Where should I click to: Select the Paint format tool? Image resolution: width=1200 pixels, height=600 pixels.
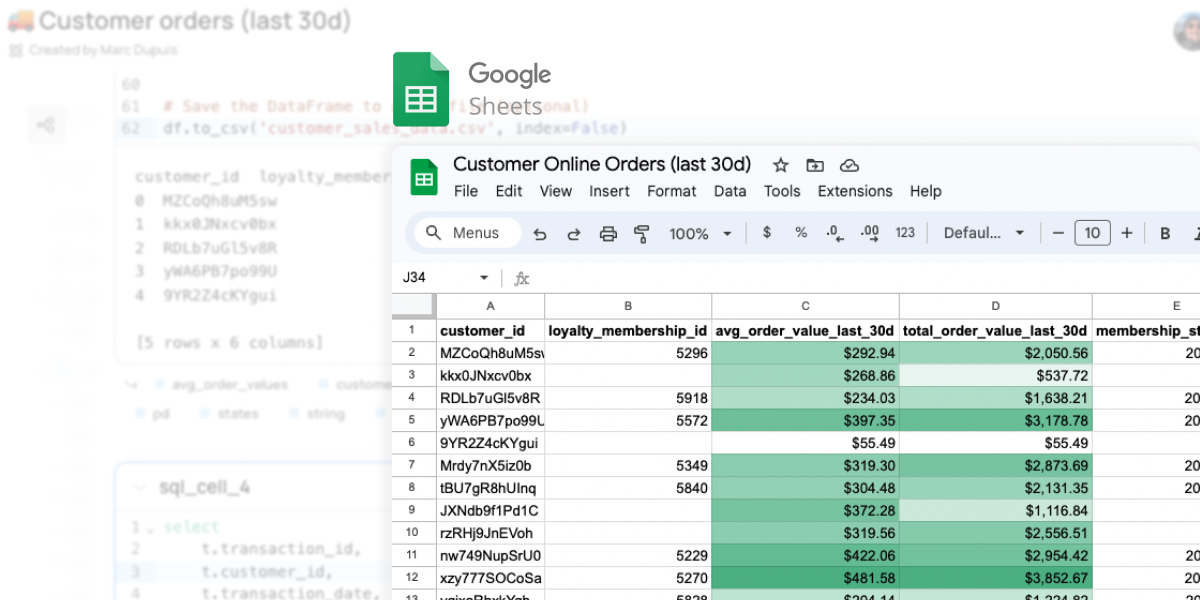click(x=642, y=234)
